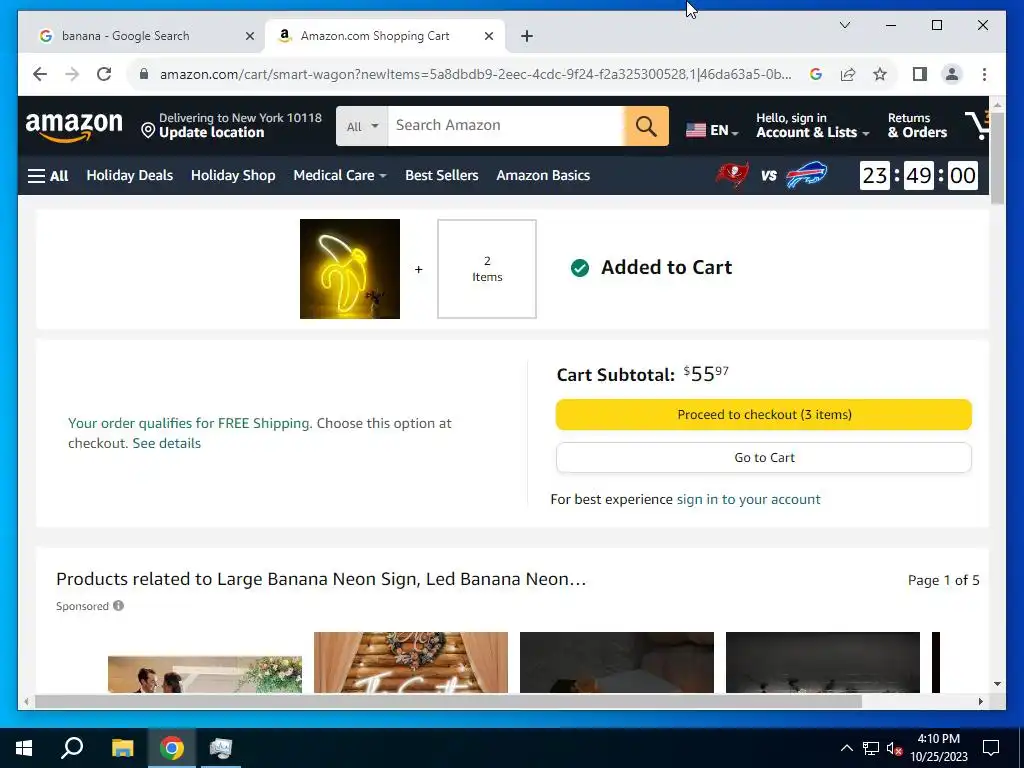Open the search category All dropdown
Screen dimensions: 1024x768
coord(362,126)
